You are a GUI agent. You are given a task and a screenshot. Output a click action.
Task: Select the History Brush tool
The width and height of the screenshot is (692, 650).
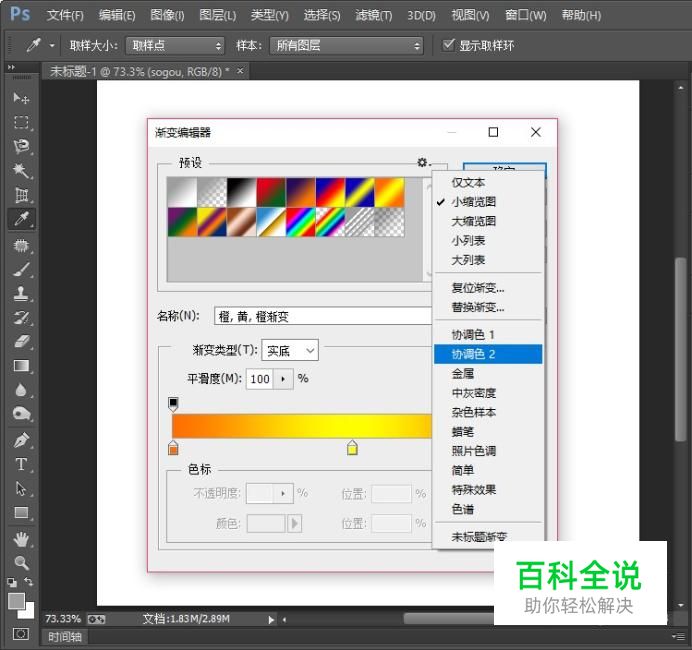21,318
